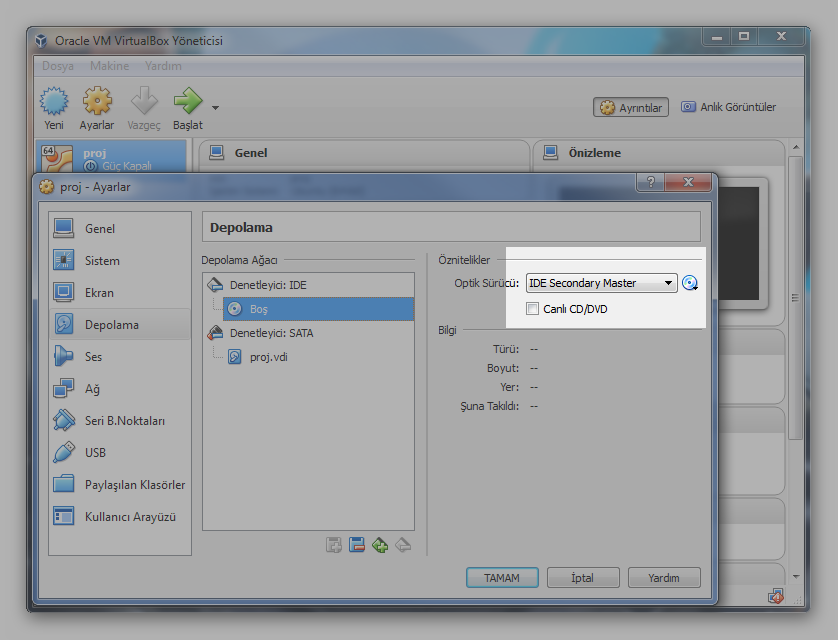
Task: Open dropdown arrow next to Başlat
Action: point(215,108)
